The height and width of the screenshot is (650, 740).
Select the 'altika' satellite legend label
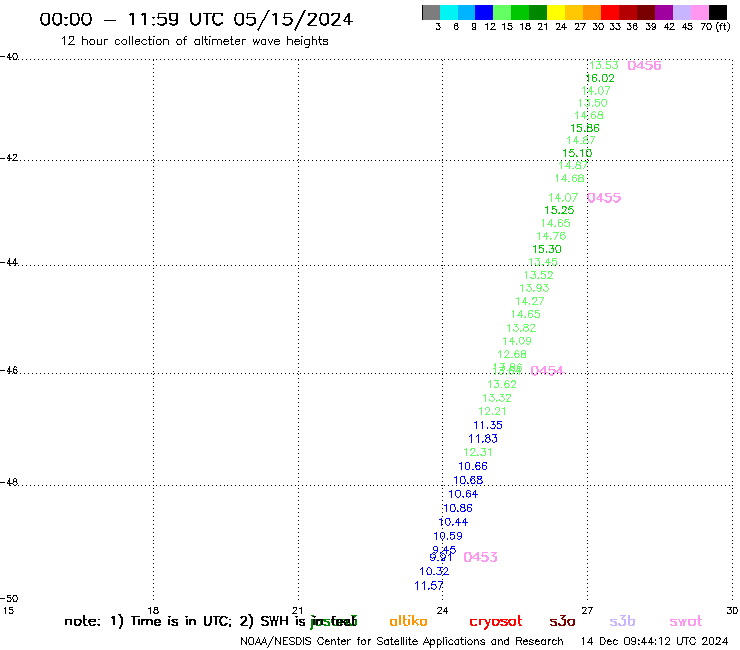[x=408, y=621]
